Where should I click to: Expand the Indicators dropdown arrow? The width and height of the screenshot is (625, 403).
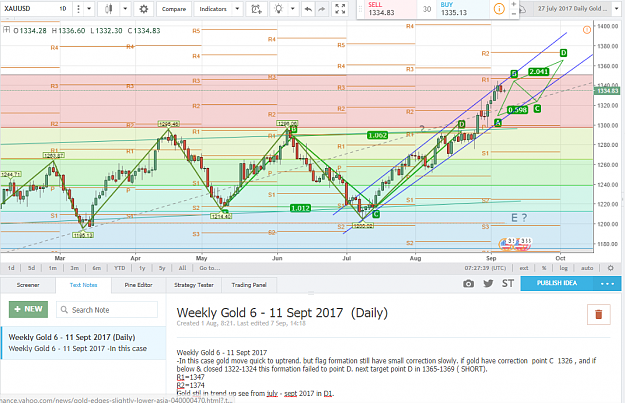point(237,9)
